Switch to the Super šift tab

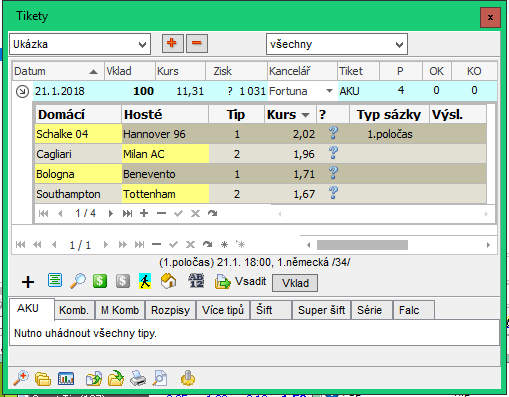322,310
